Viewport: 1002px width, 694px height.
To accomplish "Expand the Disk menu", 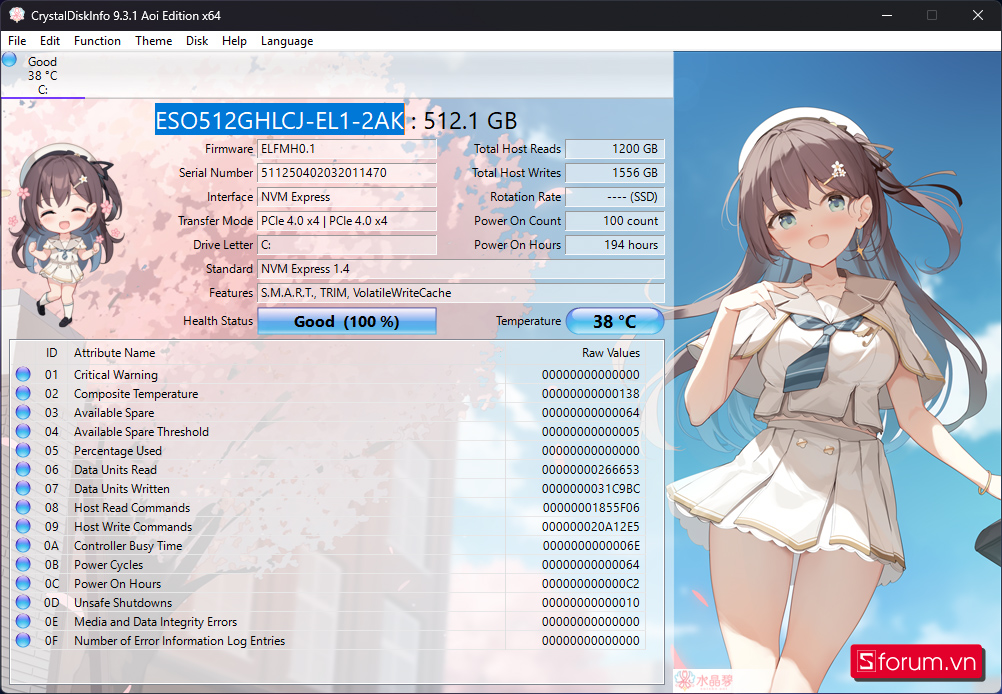I will (x=197, y=41).
